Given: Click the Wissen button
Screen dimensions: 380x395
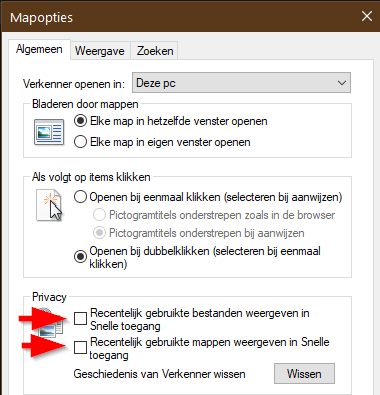Looking at the screenshot, I should point(304,374).
